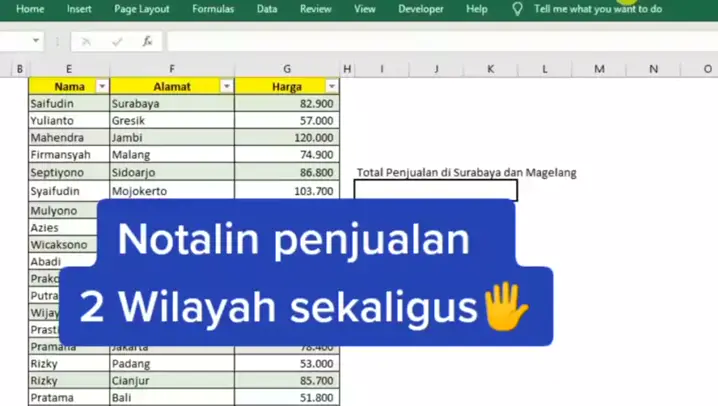718x406 pixels.
Task: Click the Nama cell containing Firmansyah
Action: [x=68, y=155]
